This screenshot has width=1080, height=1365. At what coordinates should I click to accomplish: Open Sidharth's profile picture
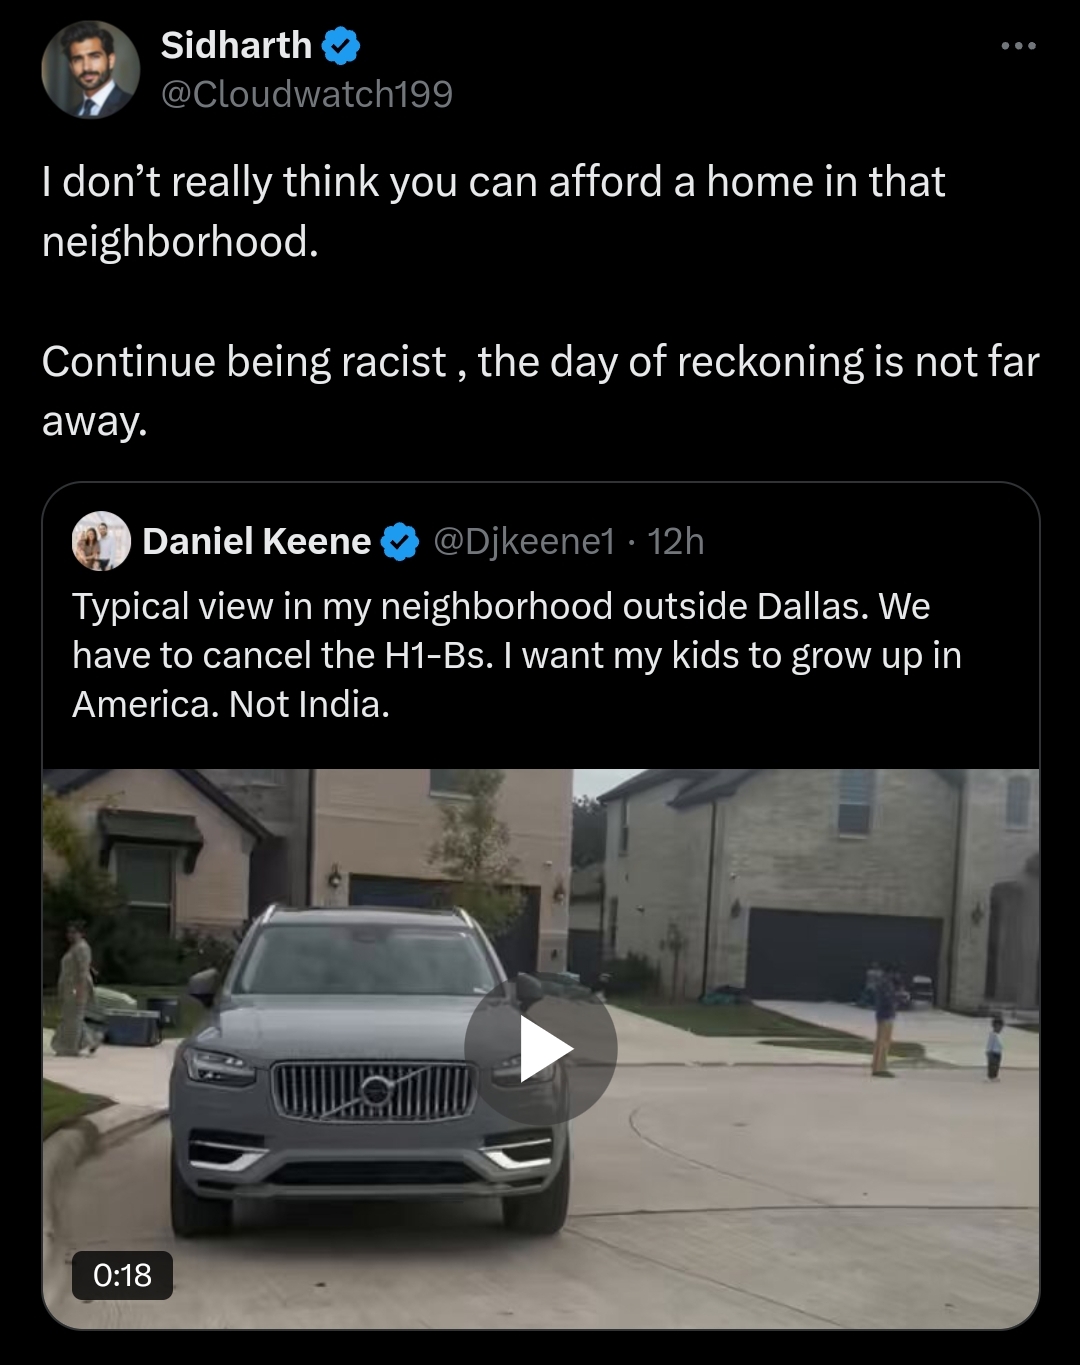tap(90, 69)
